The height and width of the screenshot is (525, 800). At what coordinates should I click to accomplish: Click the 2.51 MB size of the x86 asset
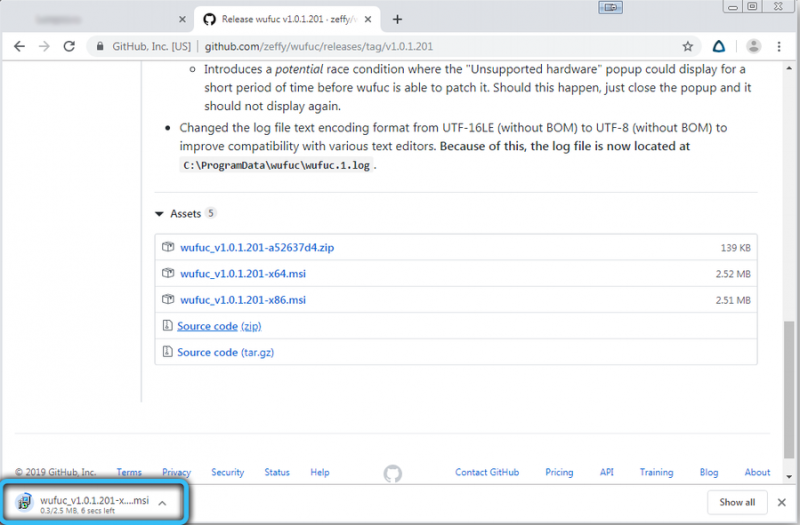(x=733, y=301)
